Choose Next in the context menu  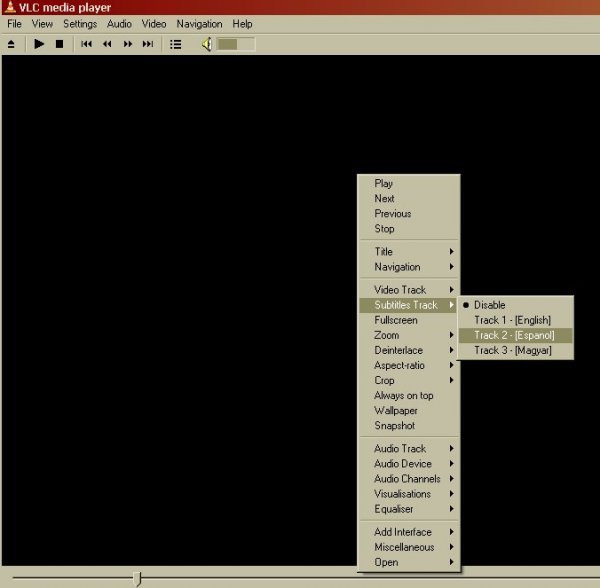(x=408, y=199)
